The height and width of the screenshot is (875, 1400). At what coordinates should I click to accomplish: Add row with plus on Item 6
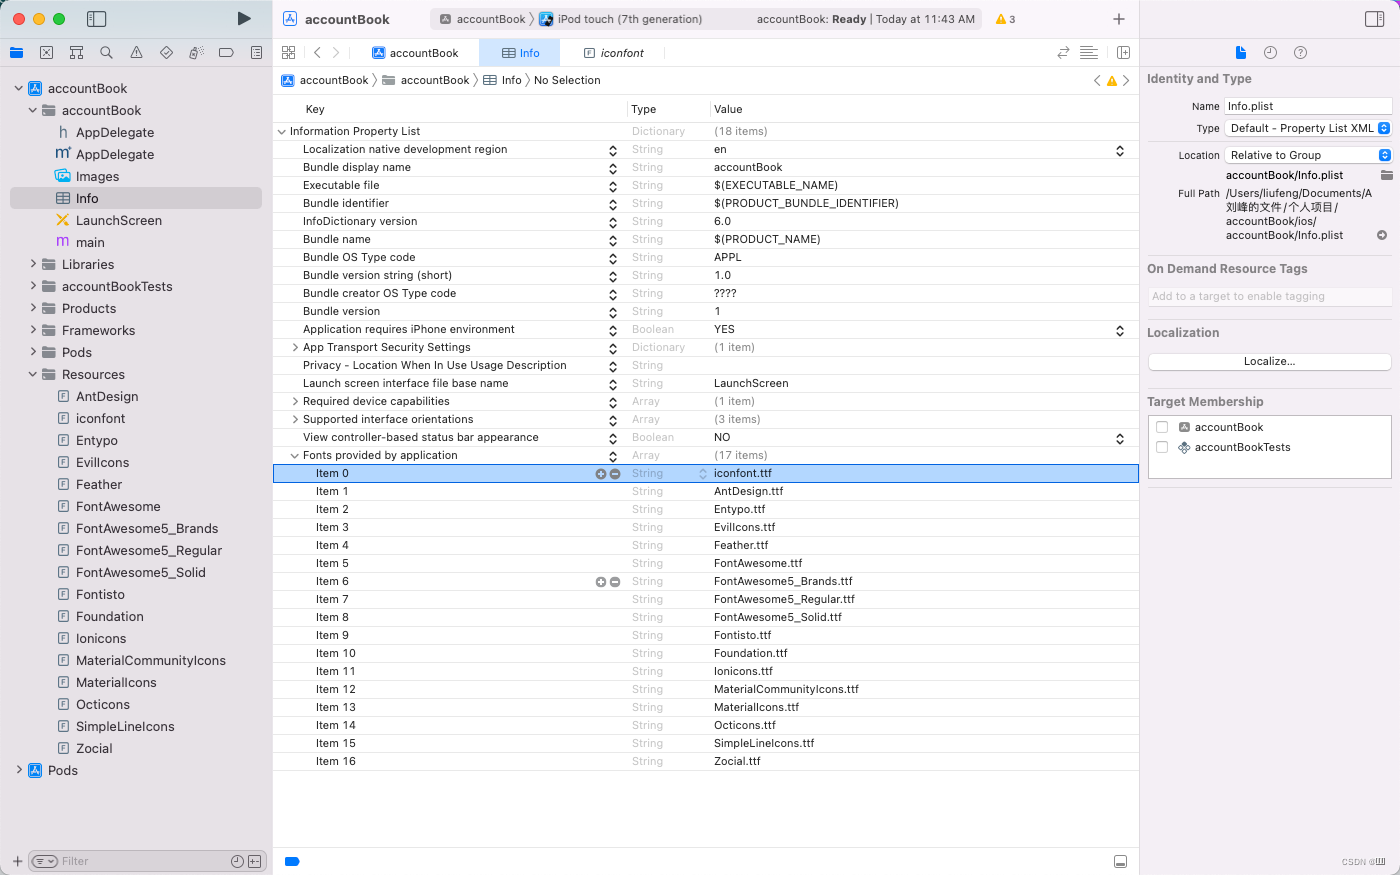pyautogui.click(x=601, y=582)
